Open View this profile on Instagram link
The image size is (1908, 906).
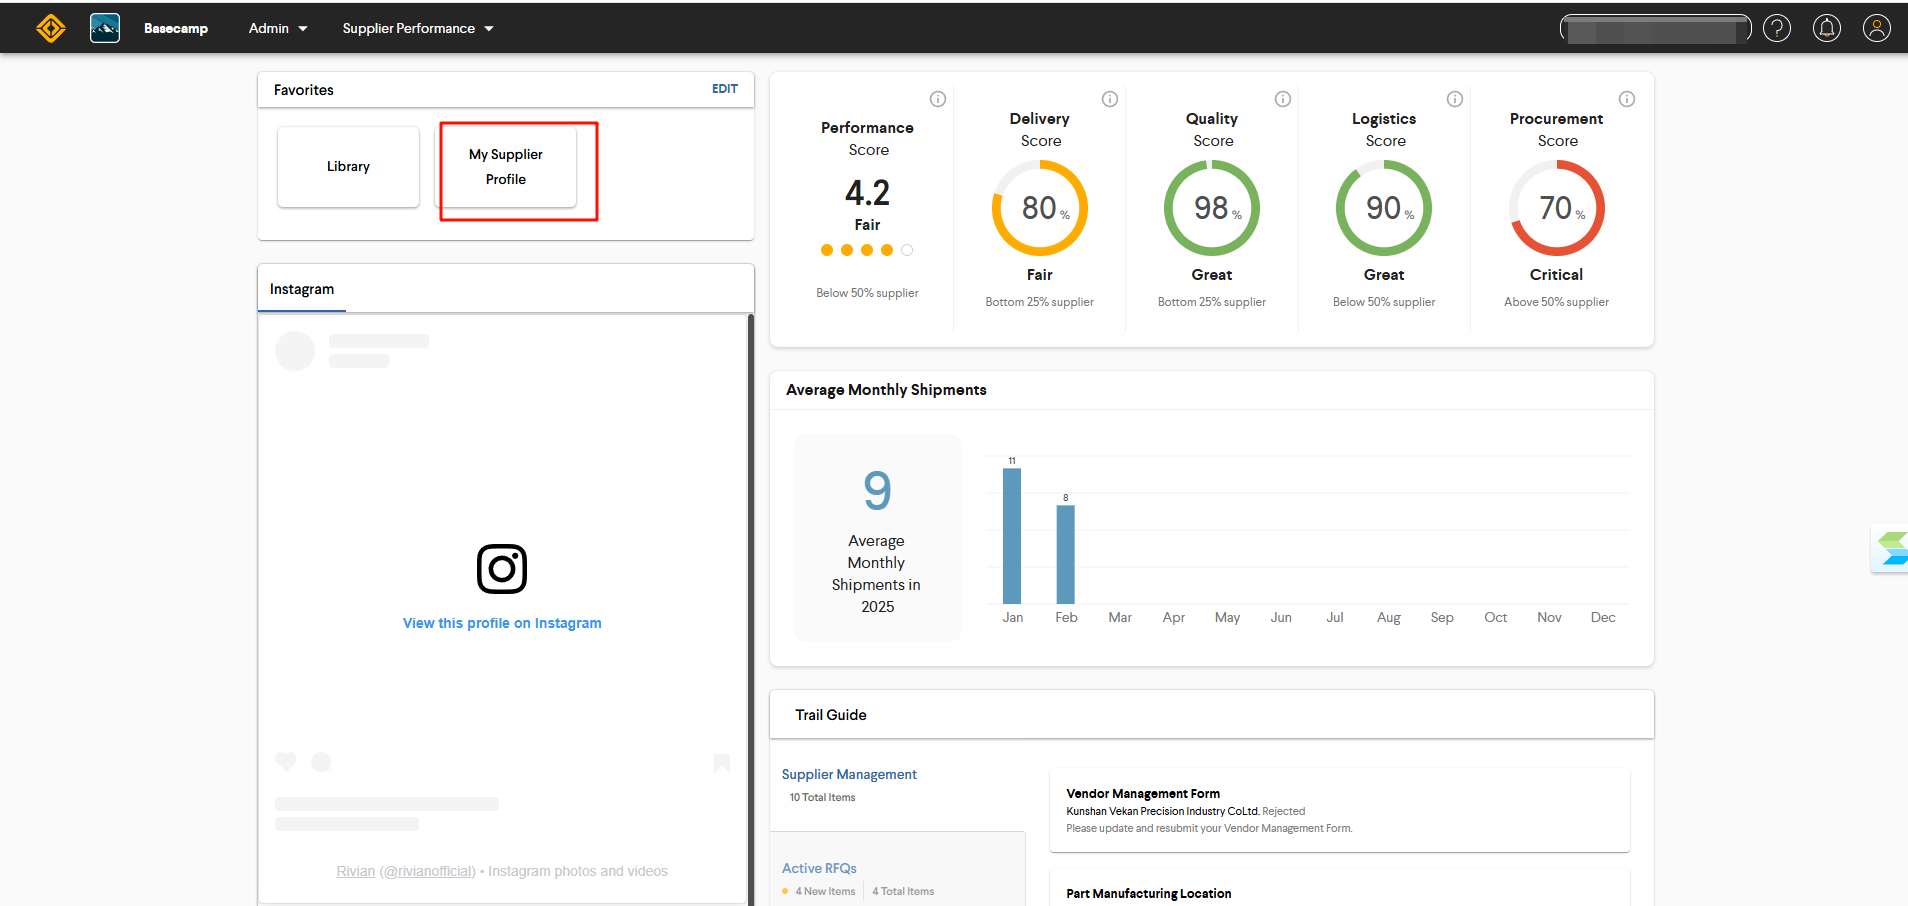coord(502,623)
